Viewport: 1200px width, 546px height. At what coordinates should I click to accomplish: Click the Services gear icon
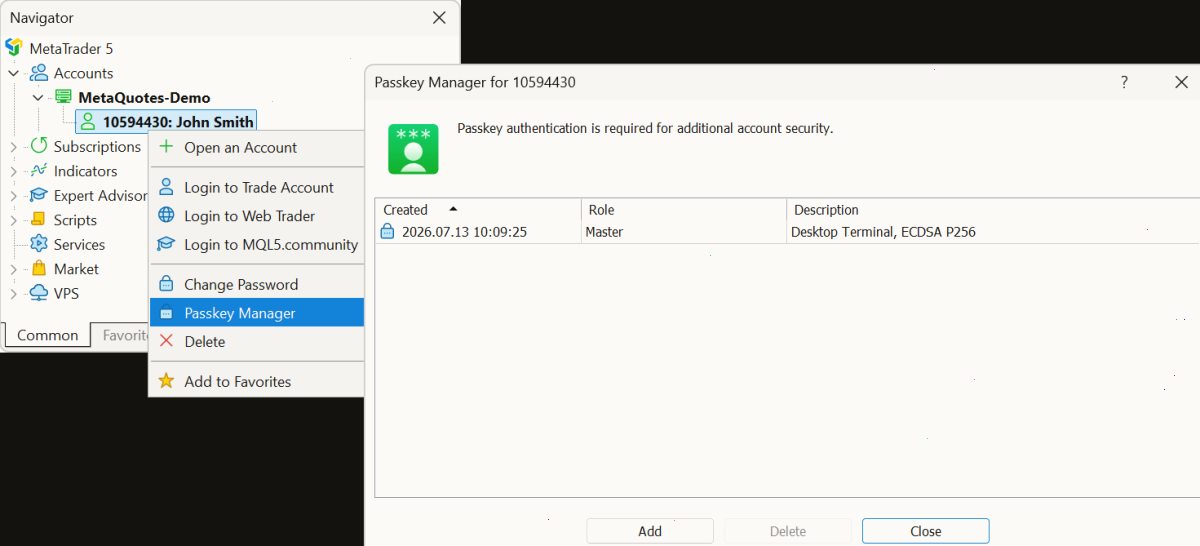point(39,244)
